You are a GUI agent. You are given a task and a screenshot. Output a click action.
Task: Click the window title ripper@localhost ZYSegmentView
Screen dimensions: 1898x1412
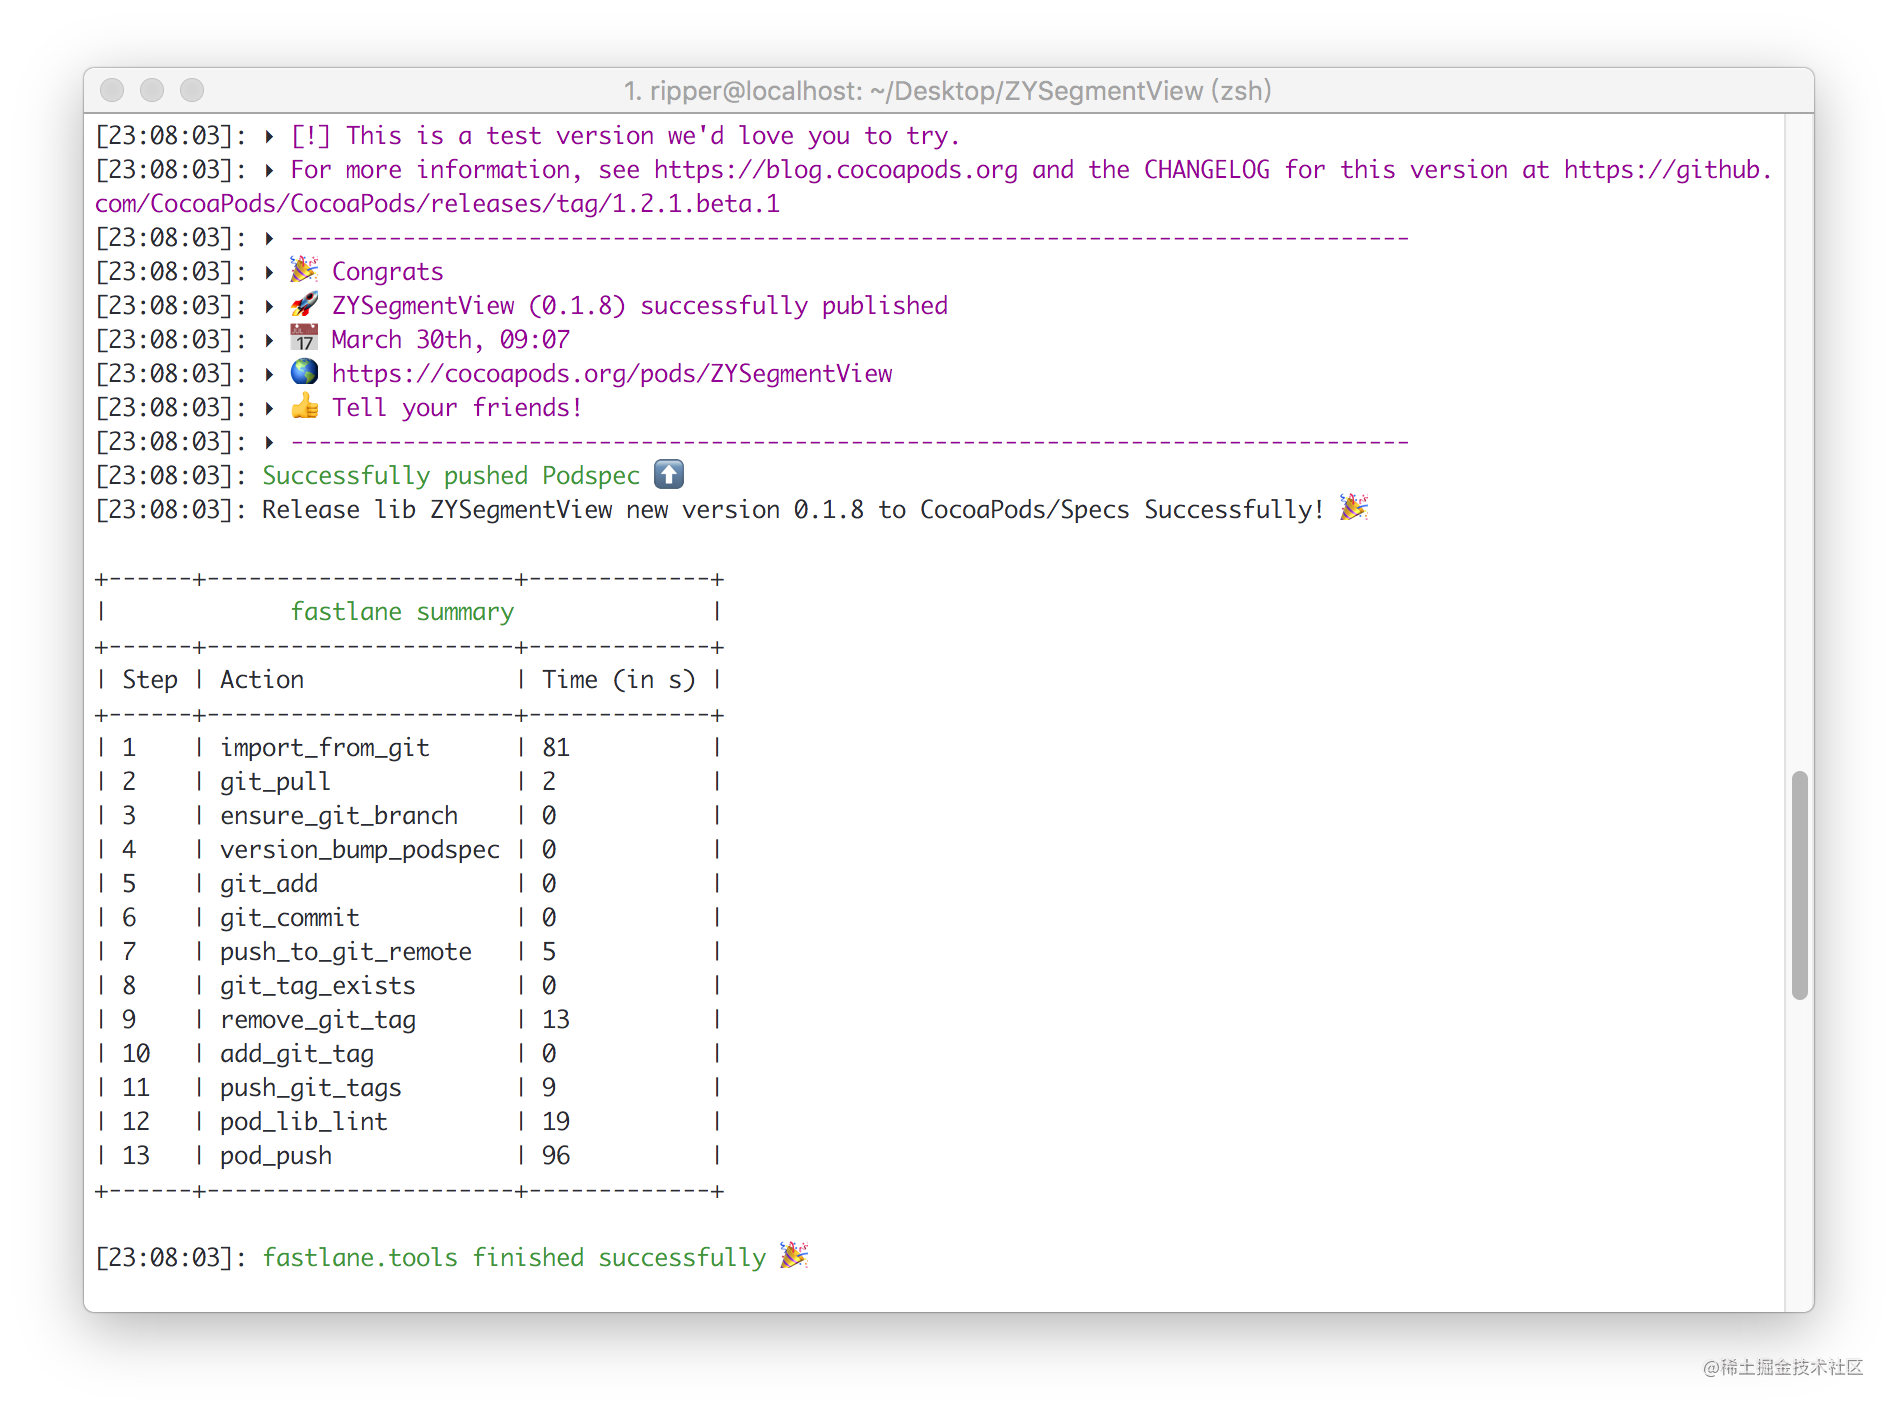tap(948, 90)
